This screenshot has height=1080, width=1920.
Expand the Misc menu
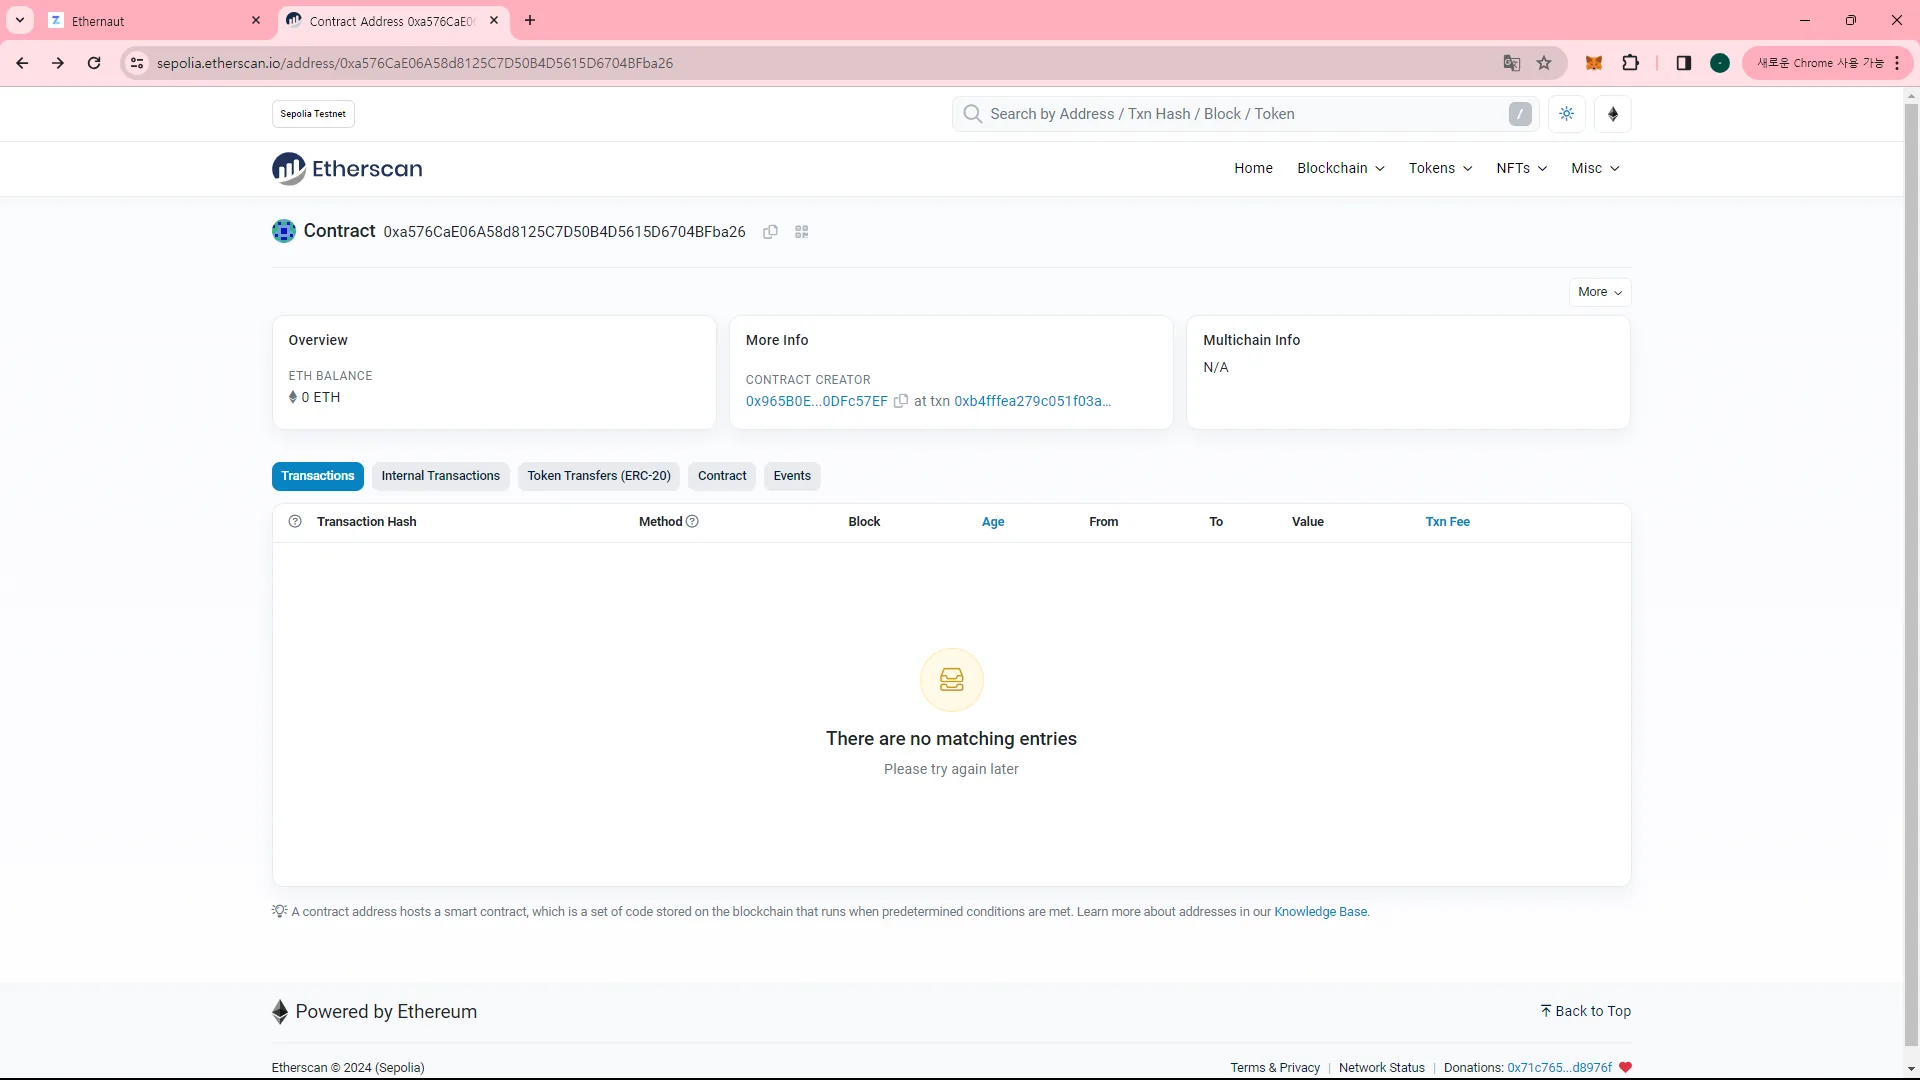[x=1596, y=169]
